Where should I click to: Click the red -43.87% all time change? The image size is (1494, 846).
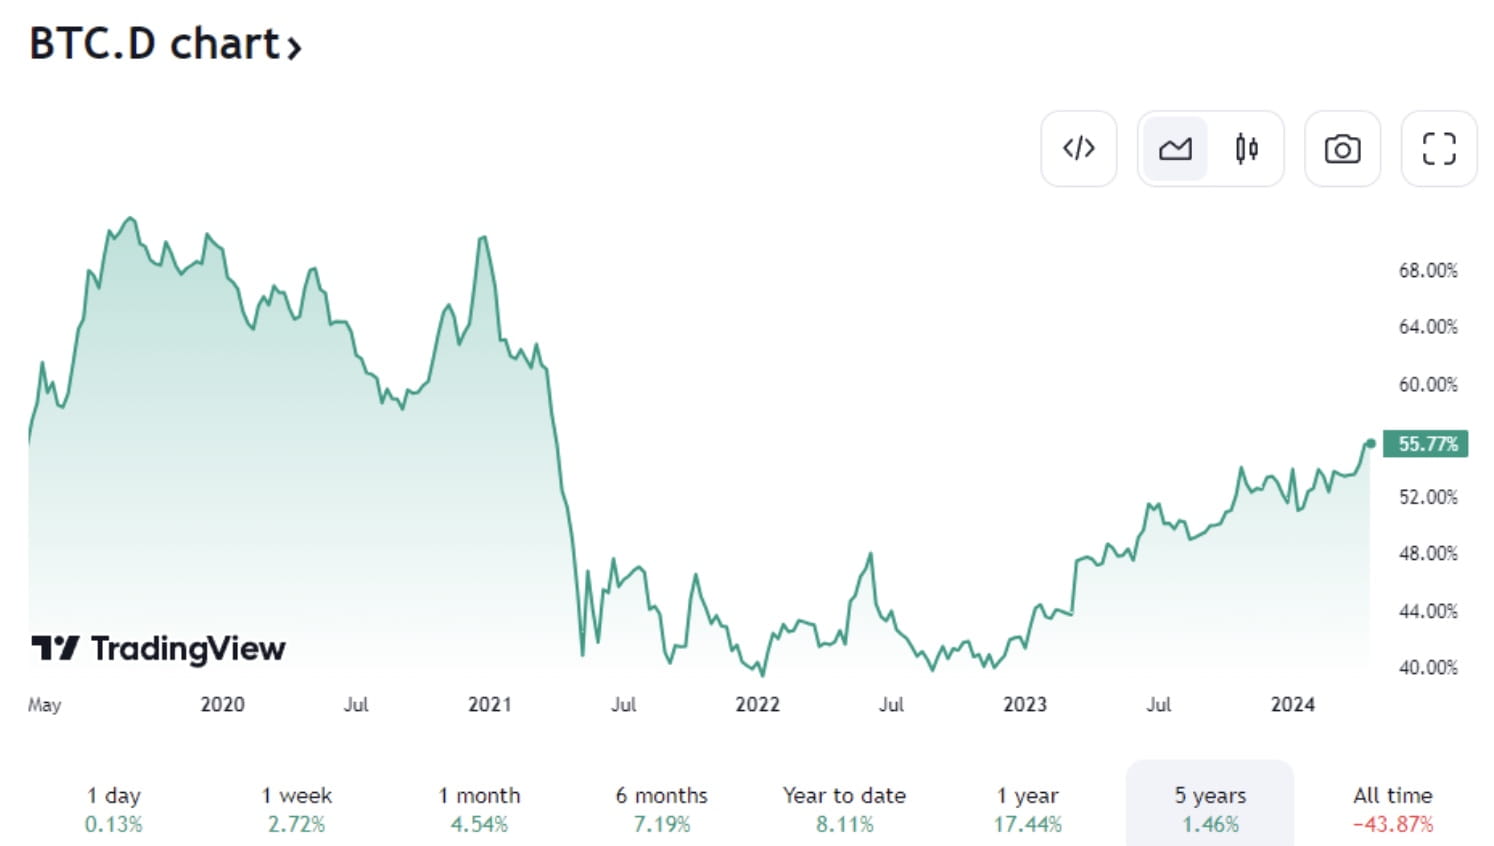1391,825
